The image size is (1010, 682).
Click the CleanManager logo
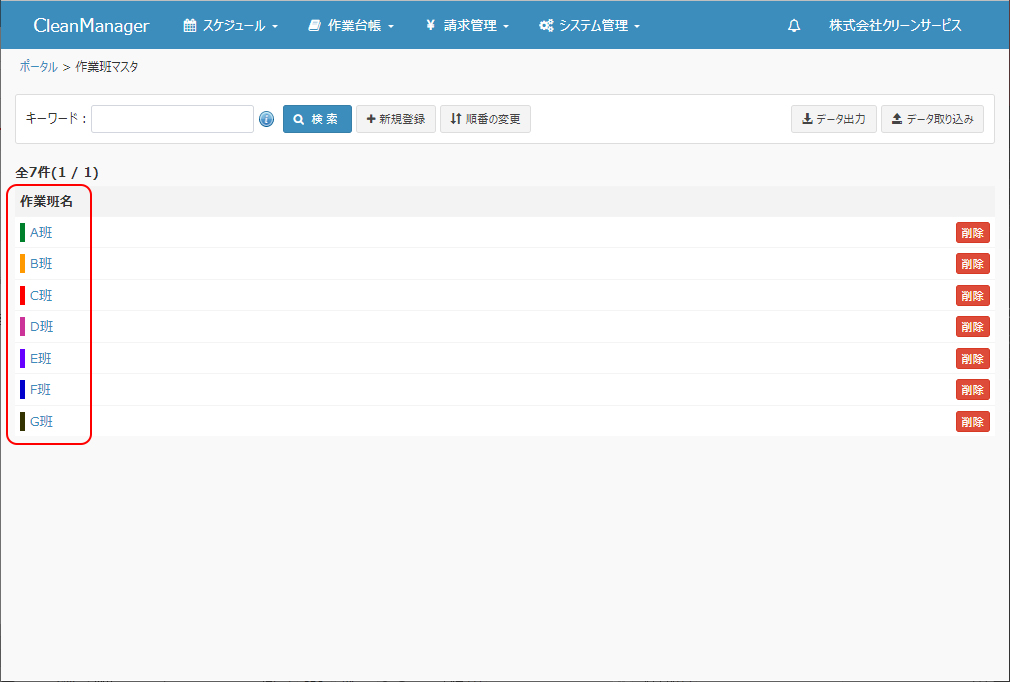(x=91, y=26)
